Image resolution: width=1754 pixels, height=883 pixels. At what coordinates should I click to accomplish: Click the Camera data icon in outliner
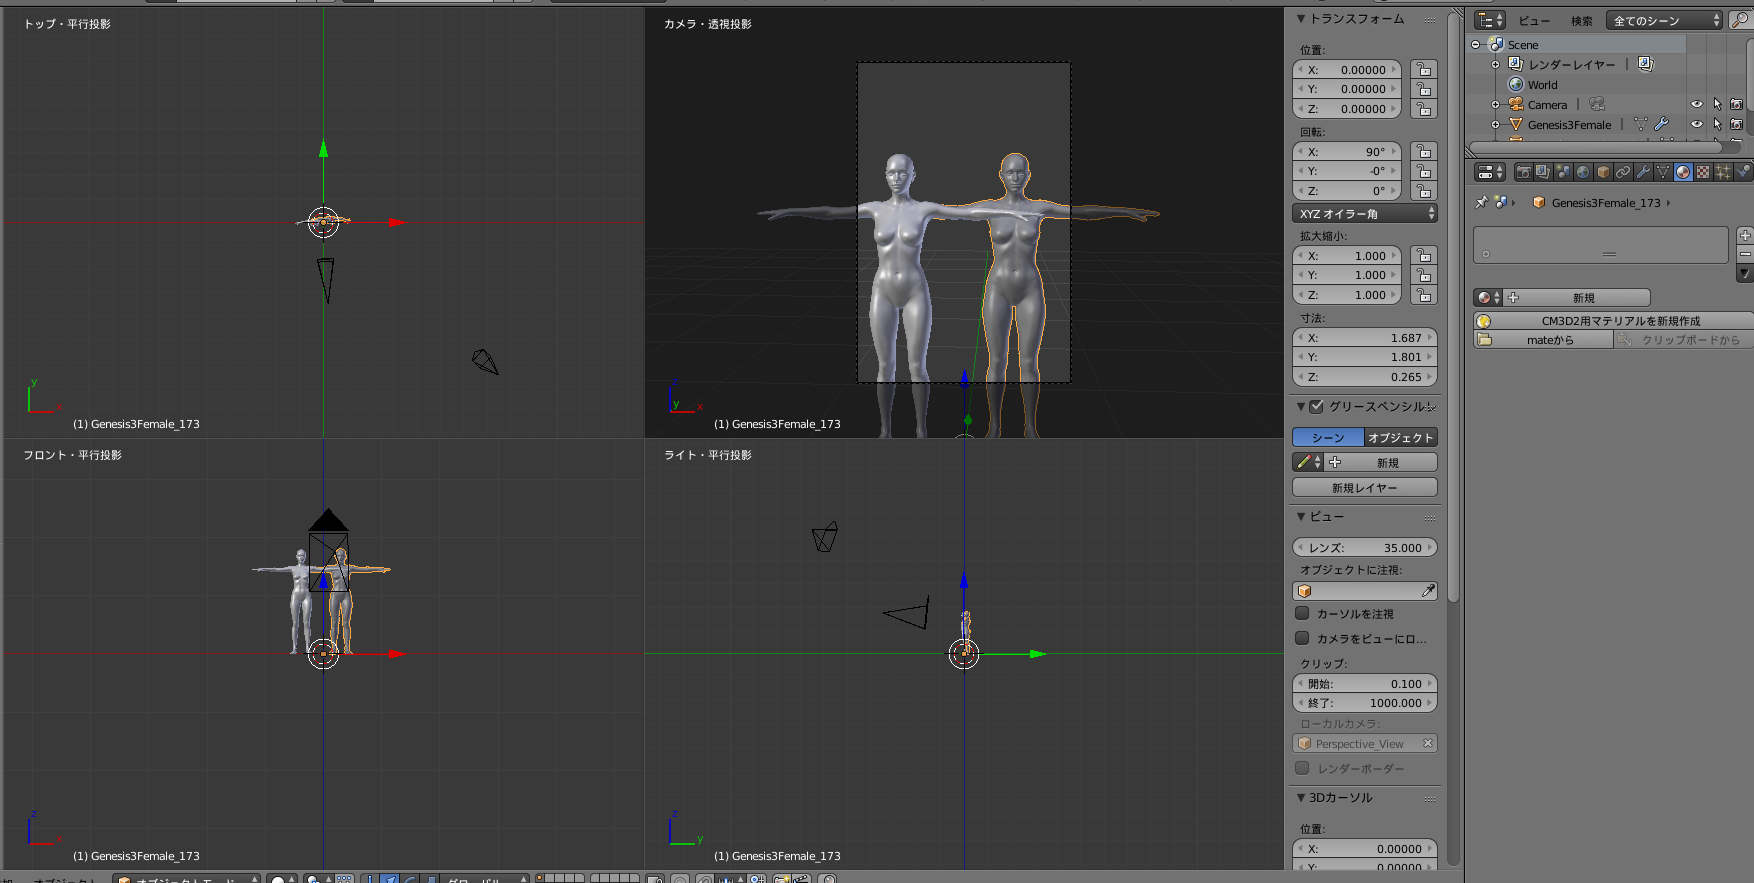[1597, 104]
